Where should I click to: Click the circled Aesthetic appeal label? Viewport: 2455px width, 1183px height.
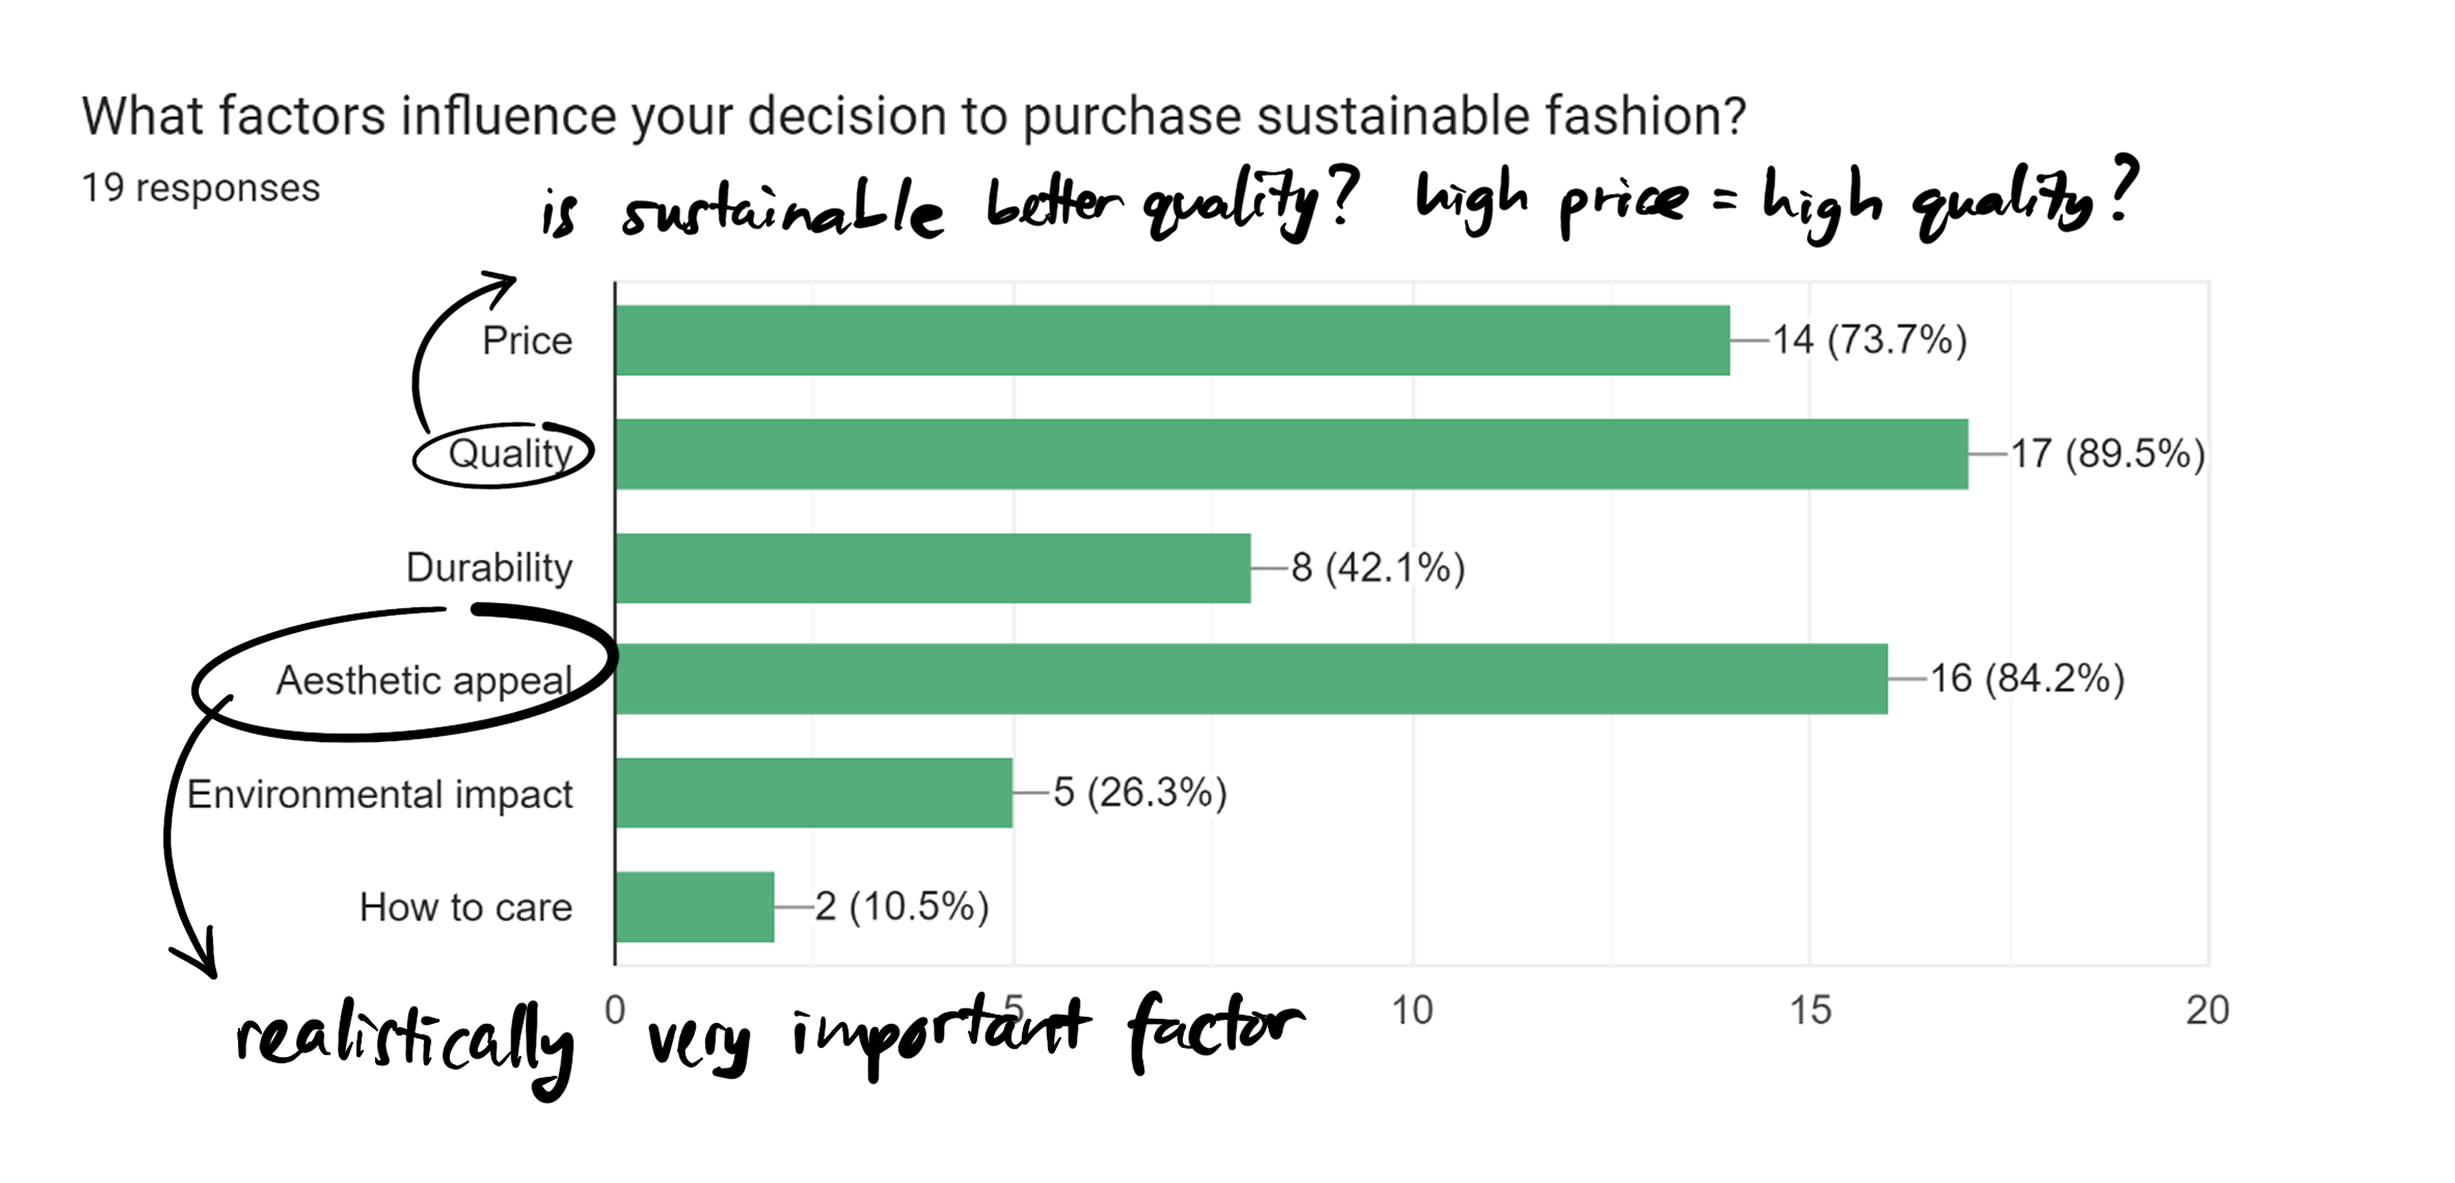pyautogui.click(x=424, y=680)
